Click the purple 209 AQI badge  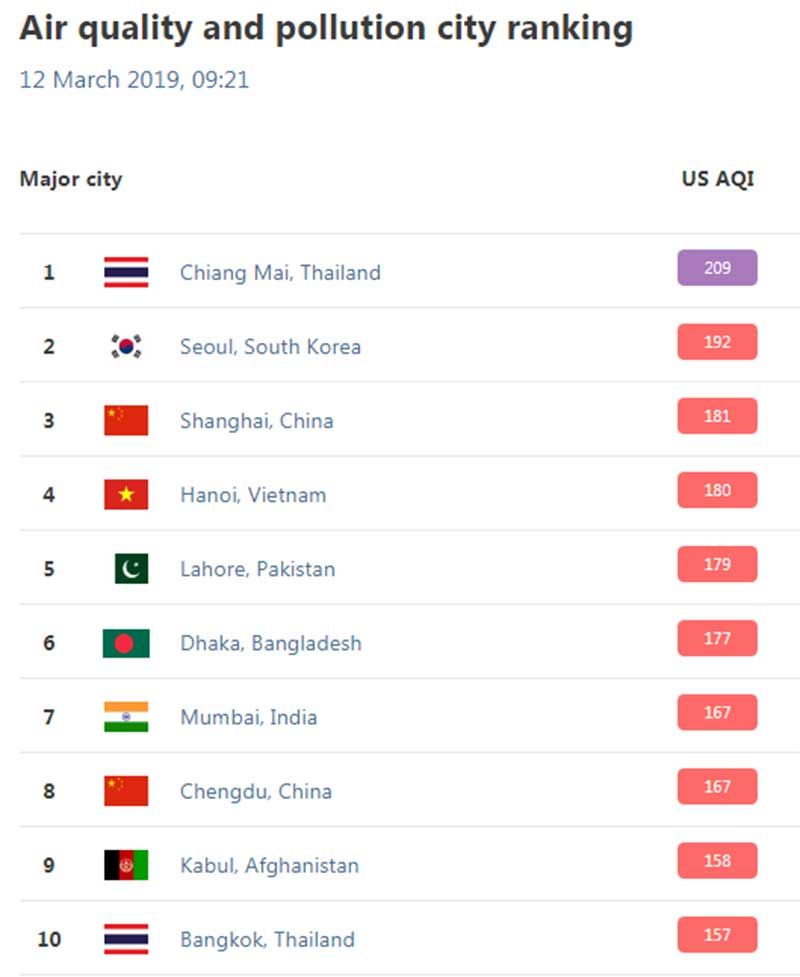[x=717, y=268]
